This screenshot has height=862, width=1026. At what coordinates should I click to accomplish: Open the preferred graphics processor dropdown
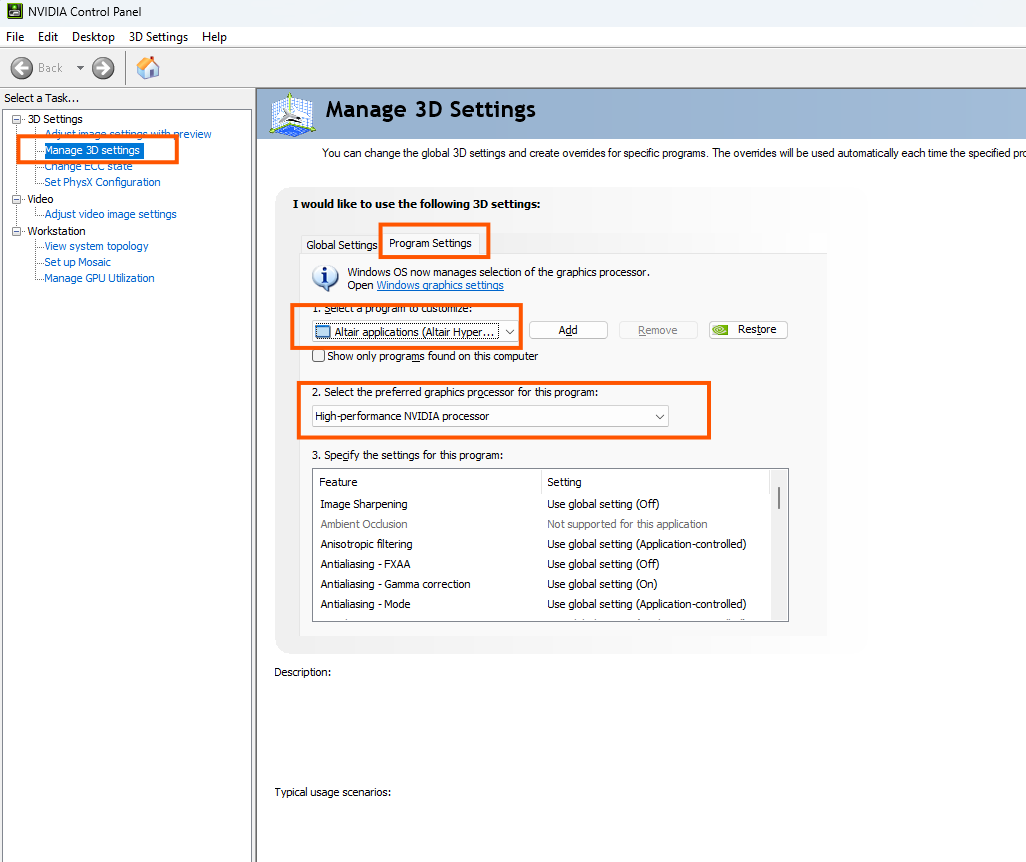(x=490, y=416)
